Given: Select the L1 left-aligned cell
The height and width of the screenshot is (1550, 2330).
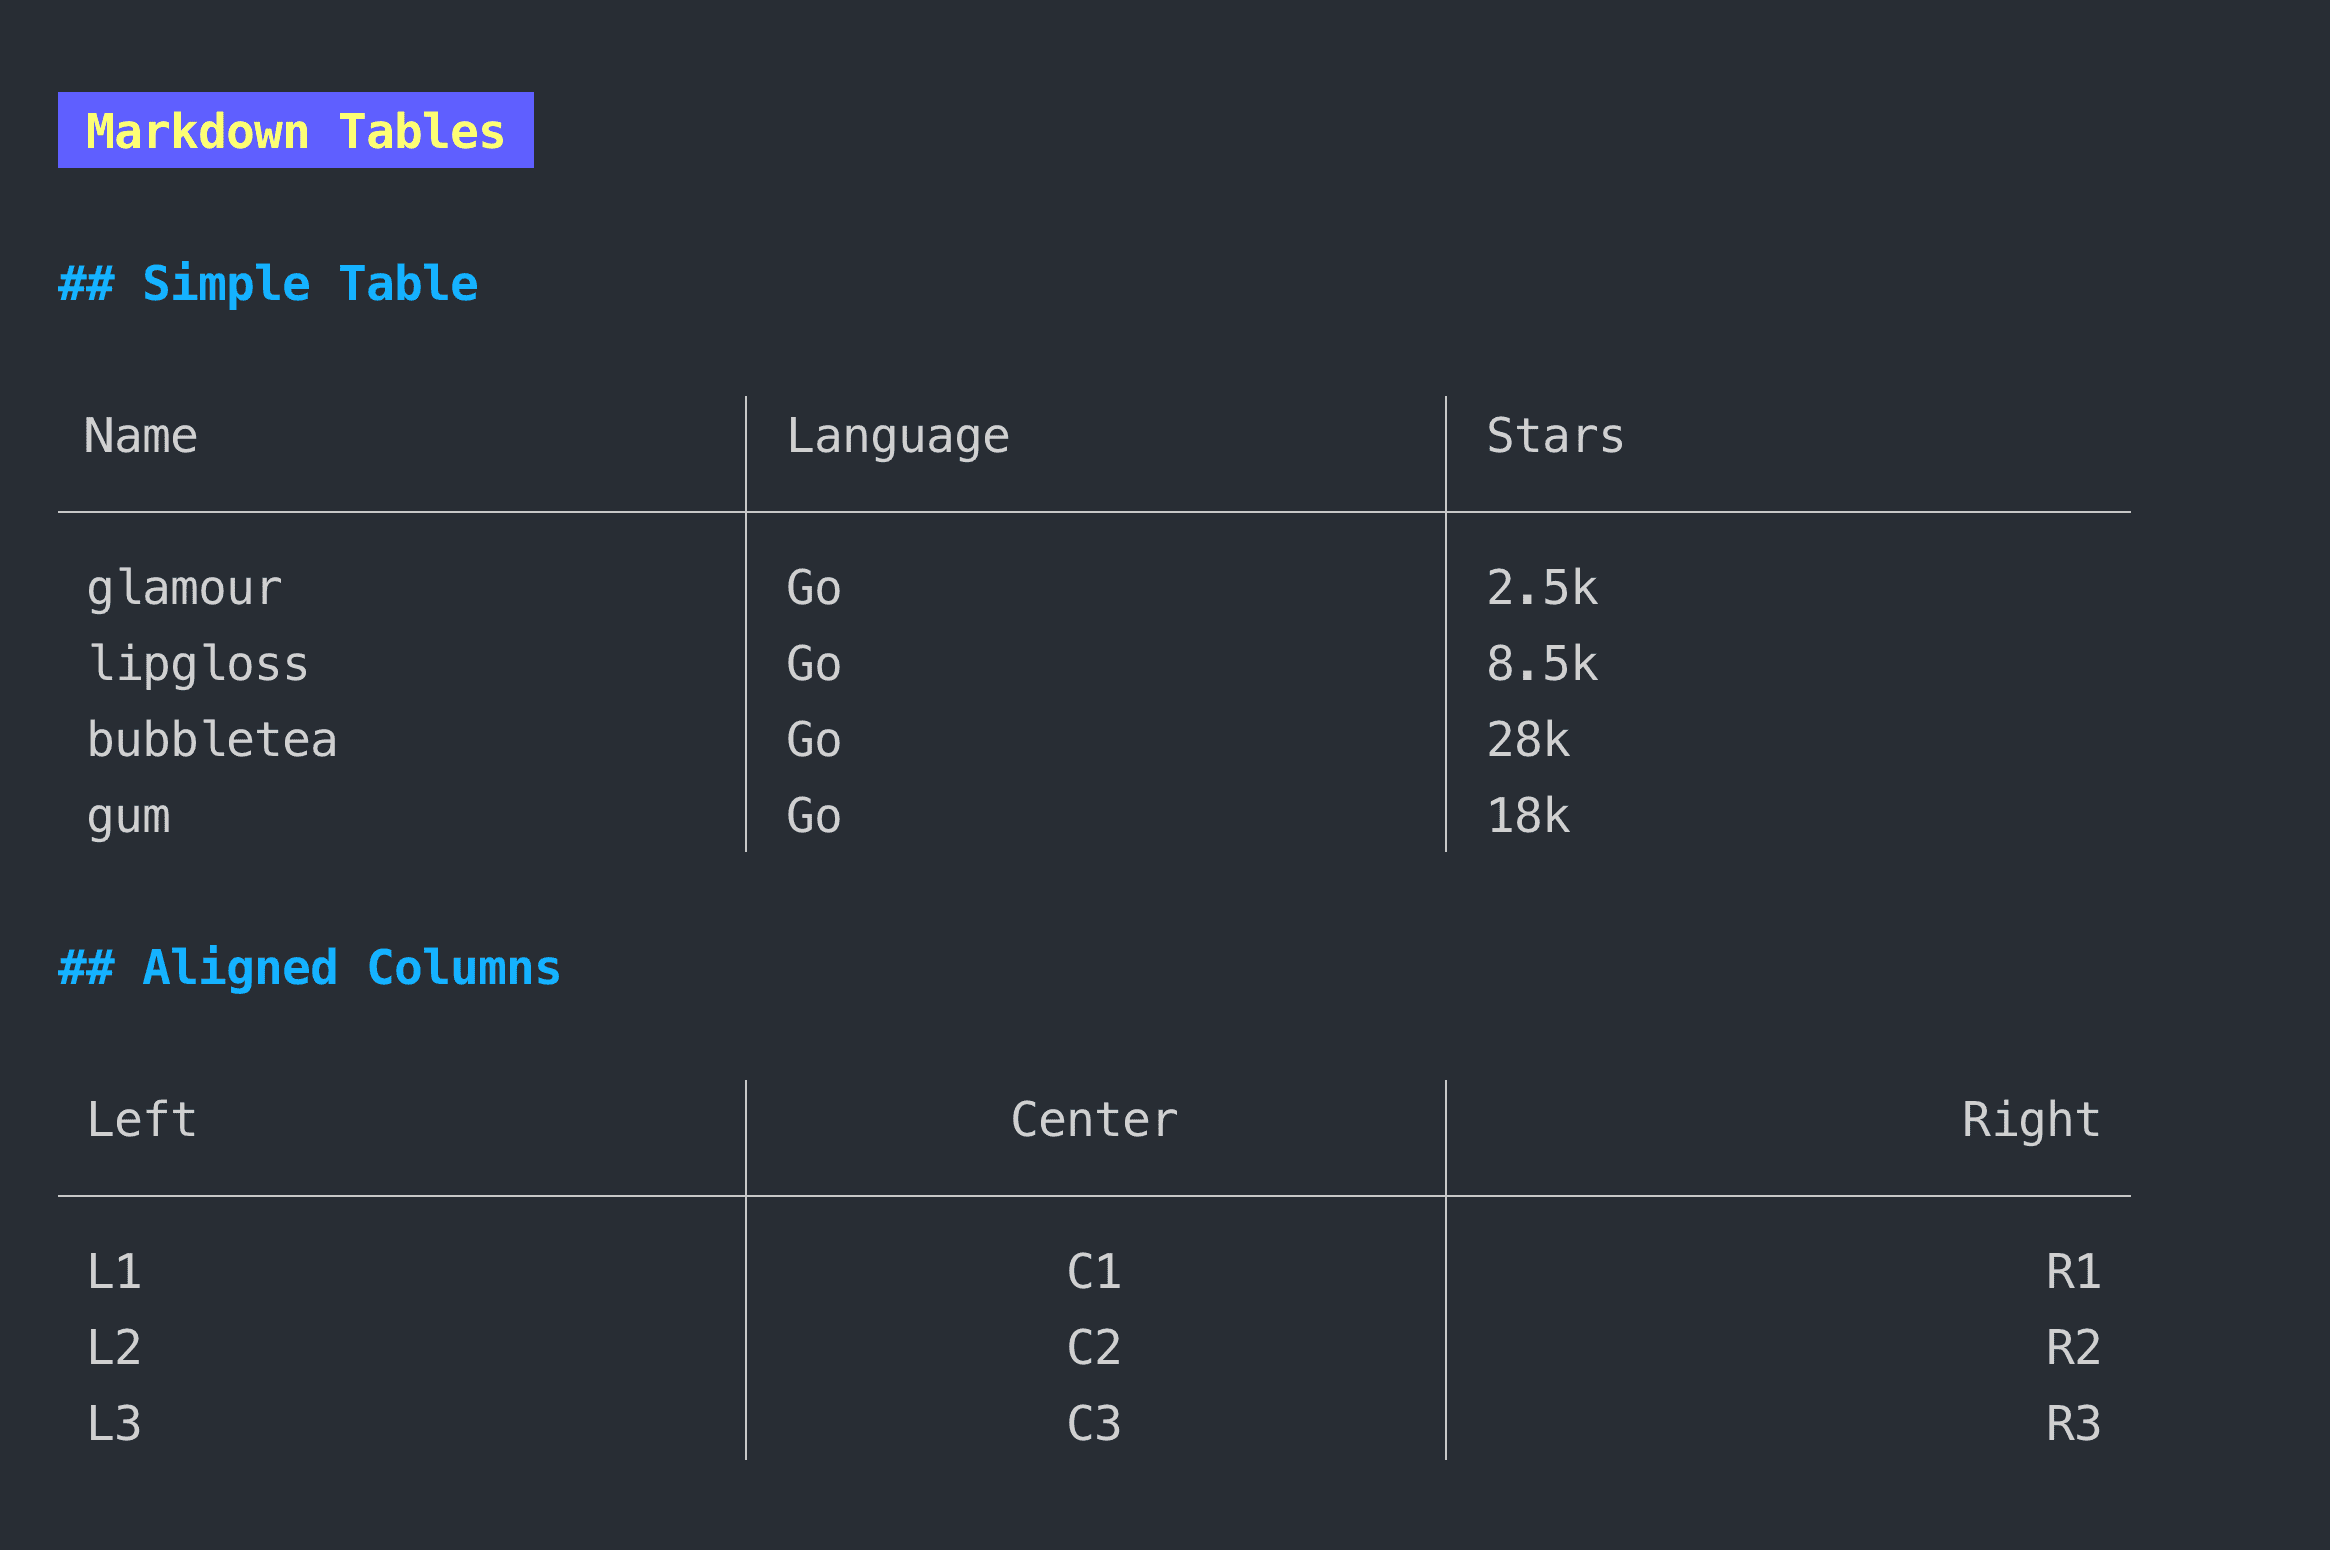Looking at the screenshot, I should [114, 1272].
